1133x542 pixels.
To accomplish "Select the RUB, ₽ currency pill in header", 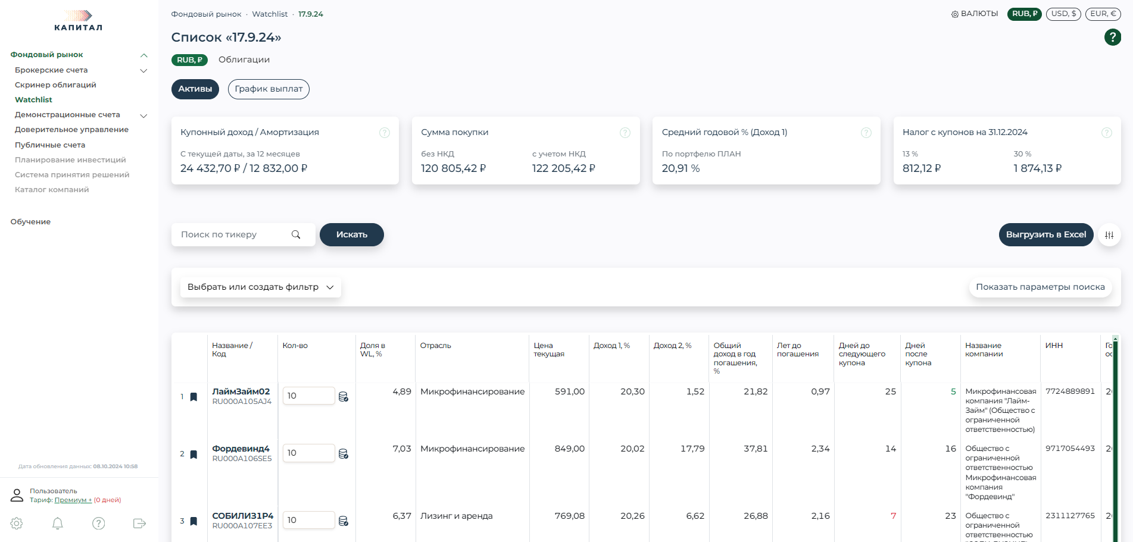I will pos(1024,14).
